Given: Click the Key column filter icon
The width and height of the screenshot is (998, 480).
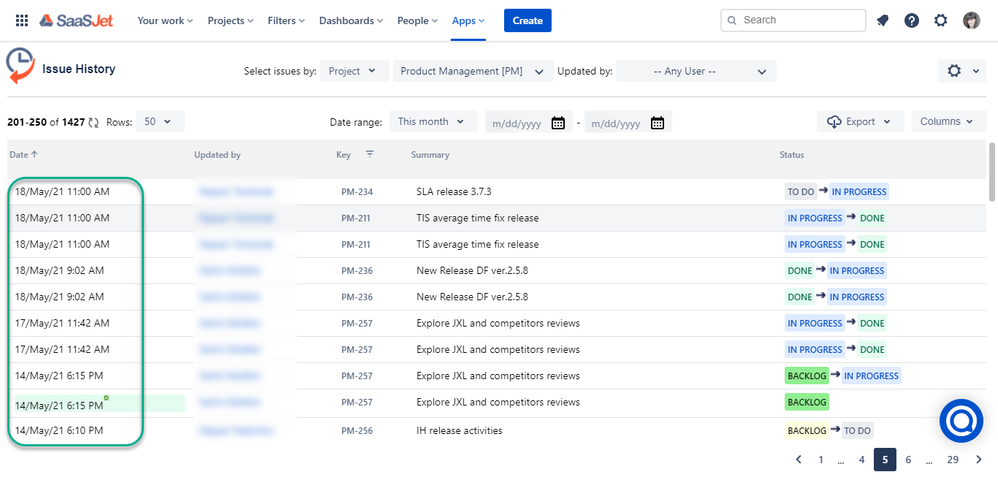Looking at the screenshot, I should [x=370, y=153].
